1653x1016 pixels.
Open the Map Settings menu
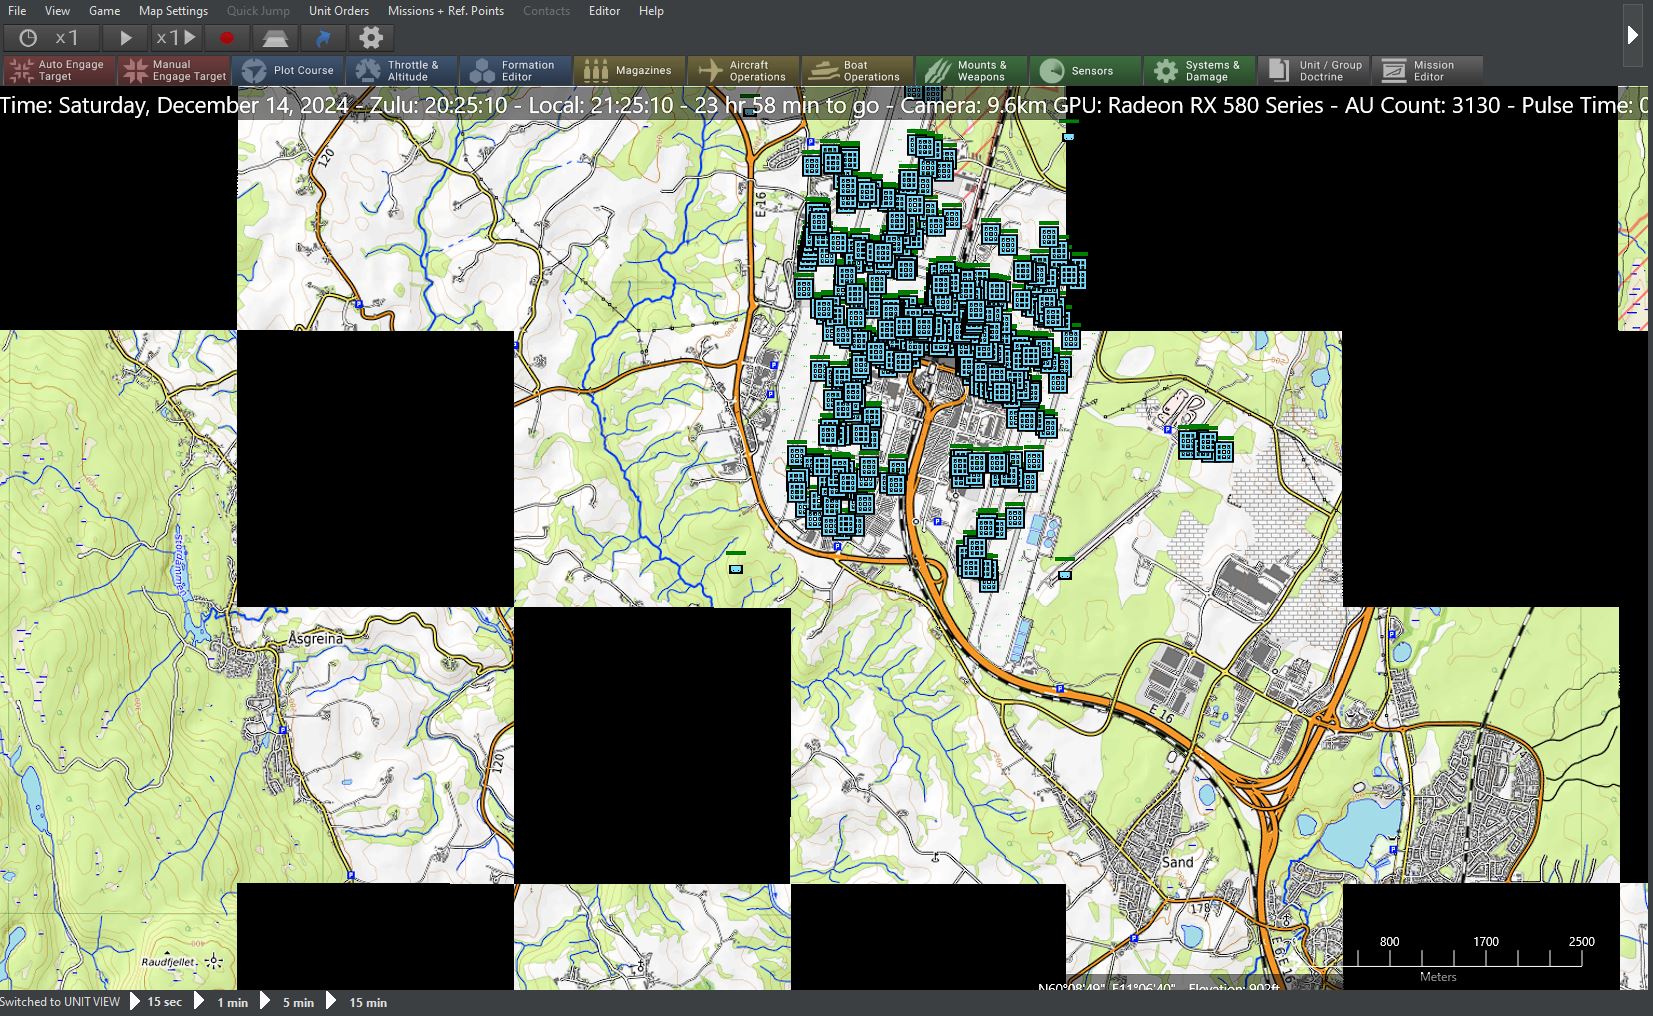click(173, 11)
